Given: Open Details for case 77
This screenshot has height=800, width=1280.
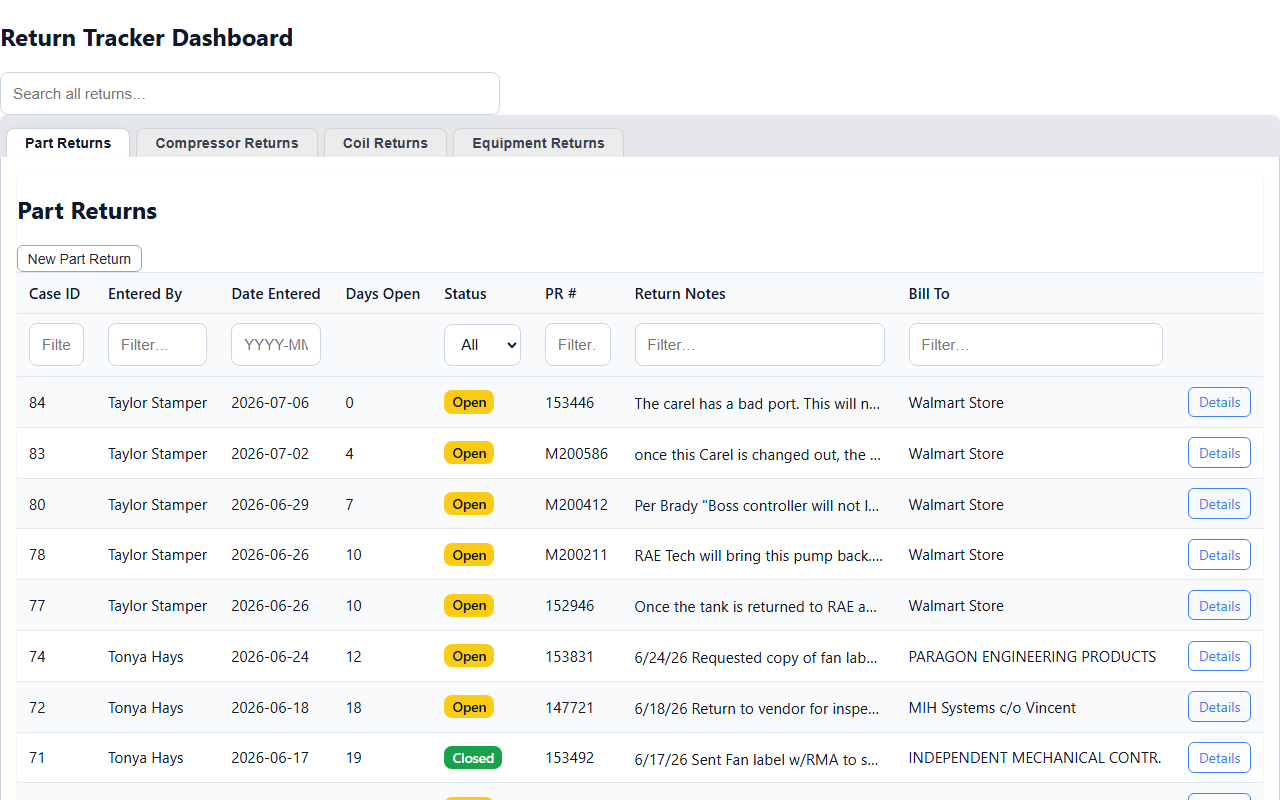Looking at the screenshot, I should click(1219, 606).
